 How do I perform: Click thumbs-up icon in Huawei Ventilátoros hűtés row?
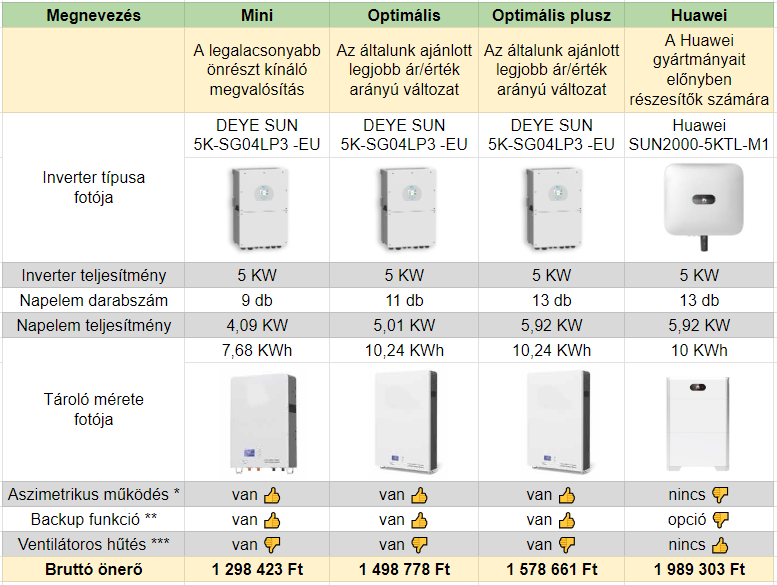[x=720, y=545]
